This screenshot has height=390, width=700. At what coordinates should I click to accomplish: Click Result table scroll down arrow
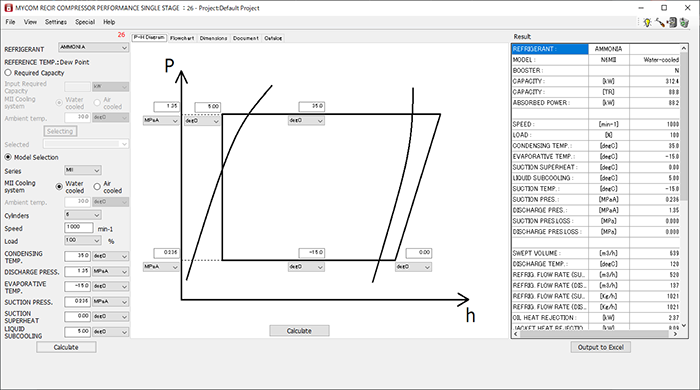[684, 326]
